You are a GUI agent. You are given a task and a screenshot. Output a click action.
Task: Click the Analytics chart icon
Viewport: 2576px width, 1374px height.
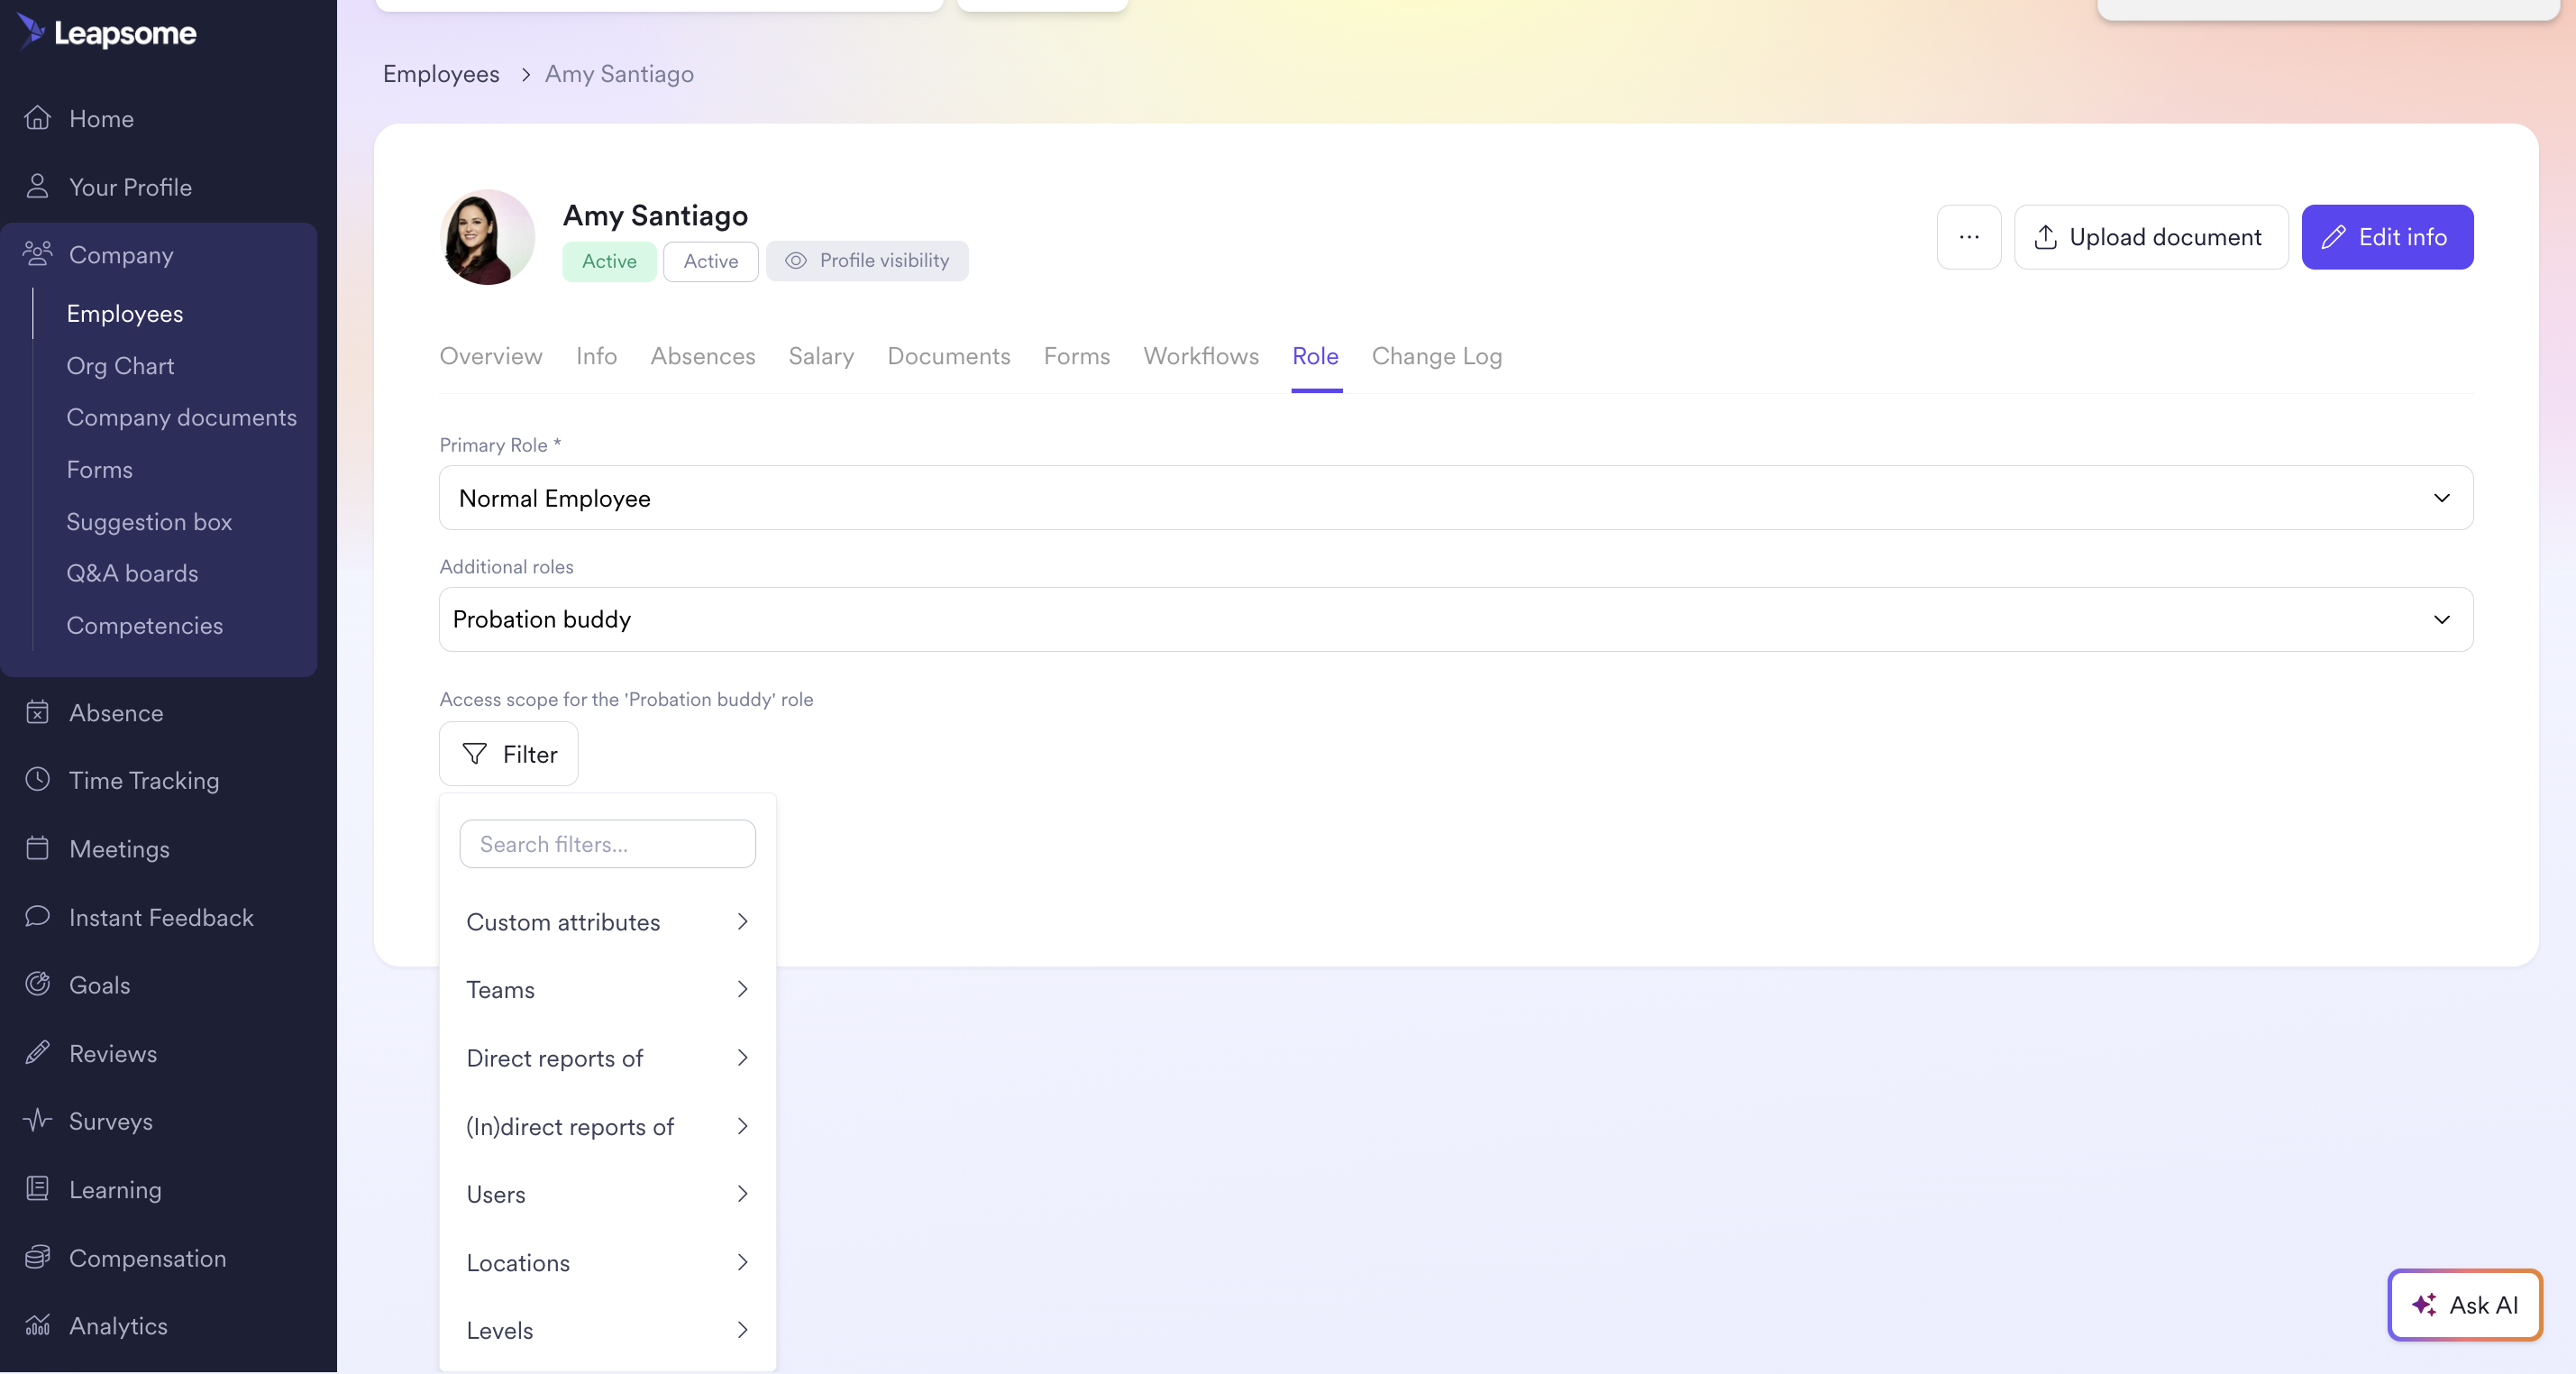[37, 1325]
